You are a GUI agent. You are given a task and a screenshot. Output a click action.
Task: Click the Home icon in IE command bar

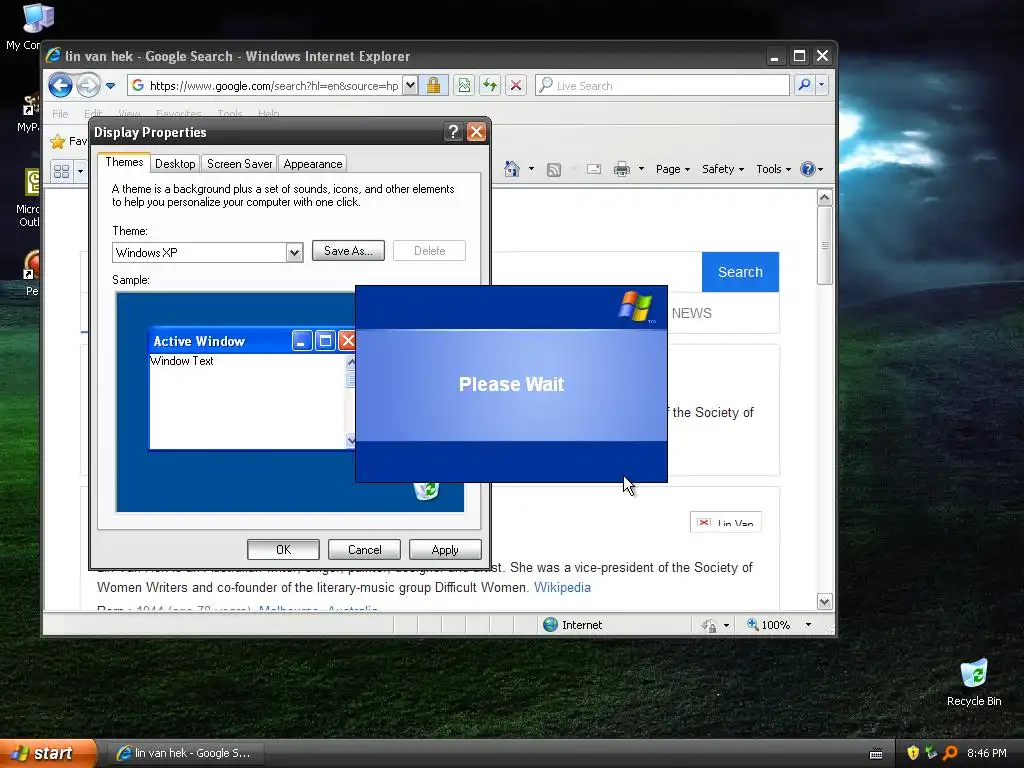click(x=512, y=169)
